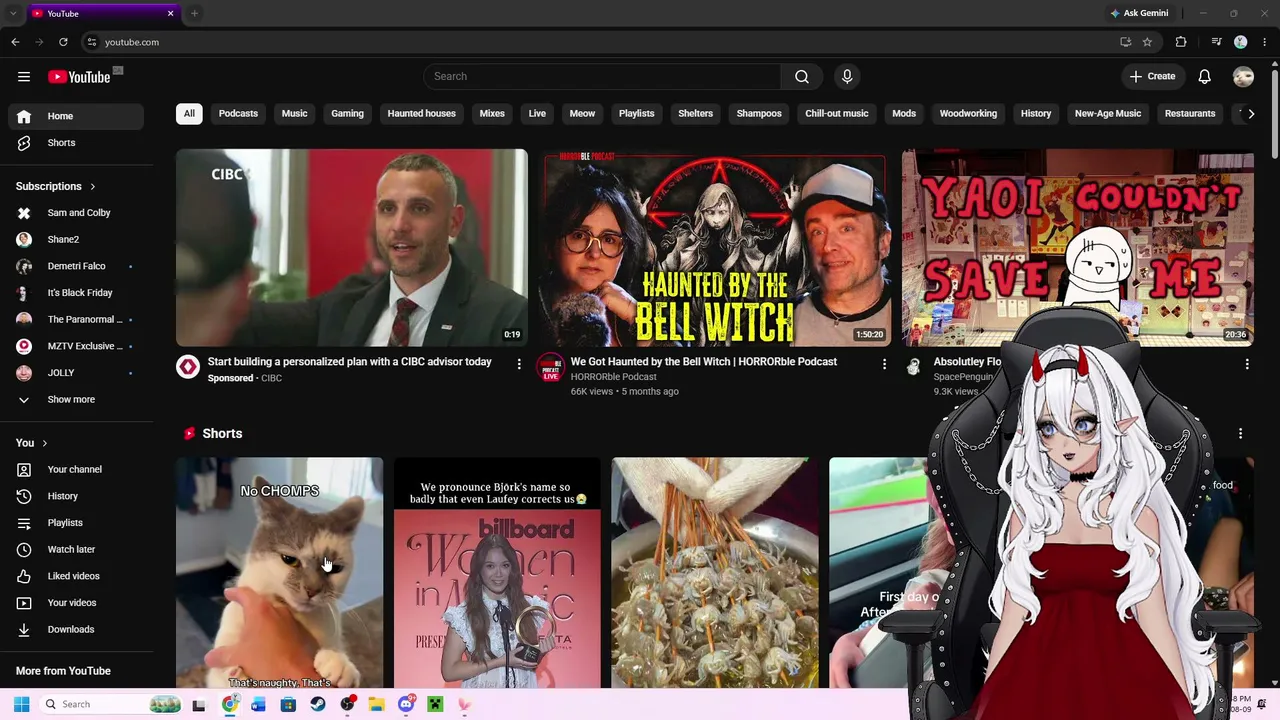Play the Haunted by the Bell Witch thumbnail
The height and width of the screenshot is (720, 1280).
[x=715, y=248]
